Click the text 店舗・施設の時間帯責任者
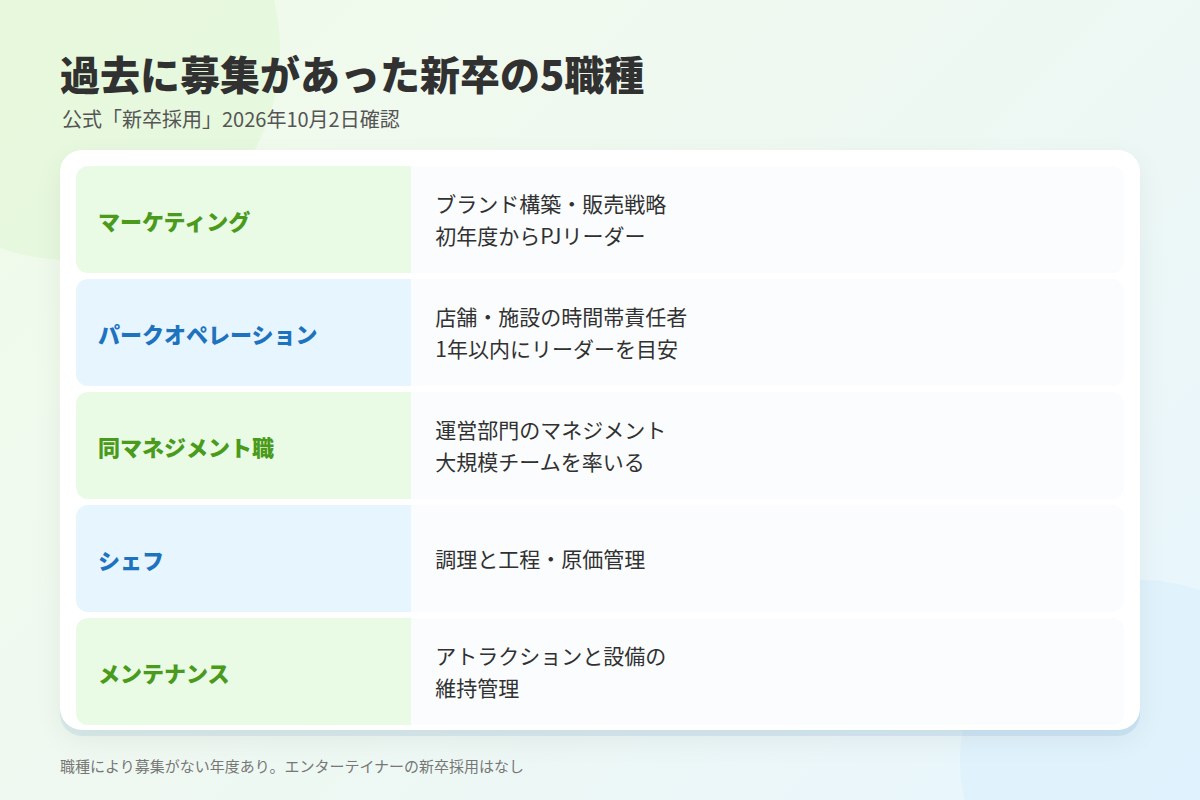This screenshot has width=1200, height=800. tap(561, 318)
